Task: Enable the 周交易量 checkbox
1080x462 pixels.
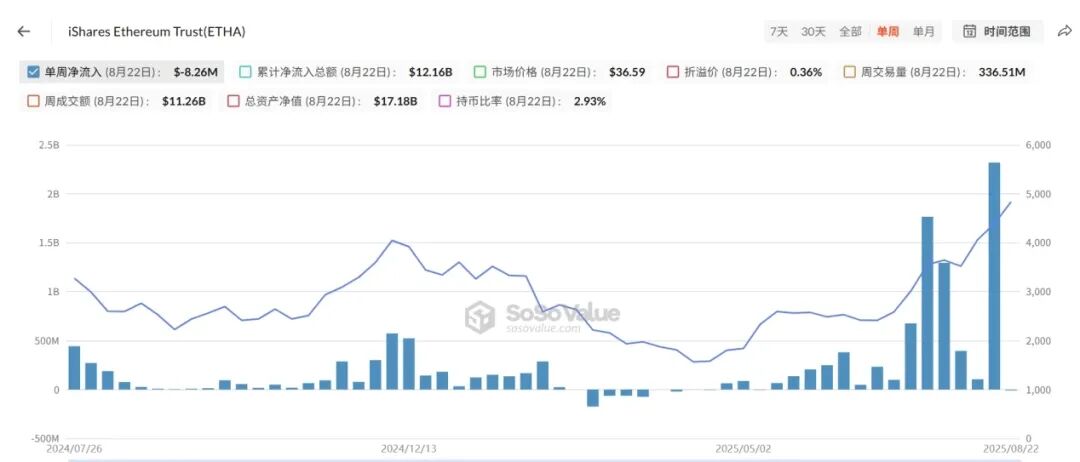Action: pos(849,72)
